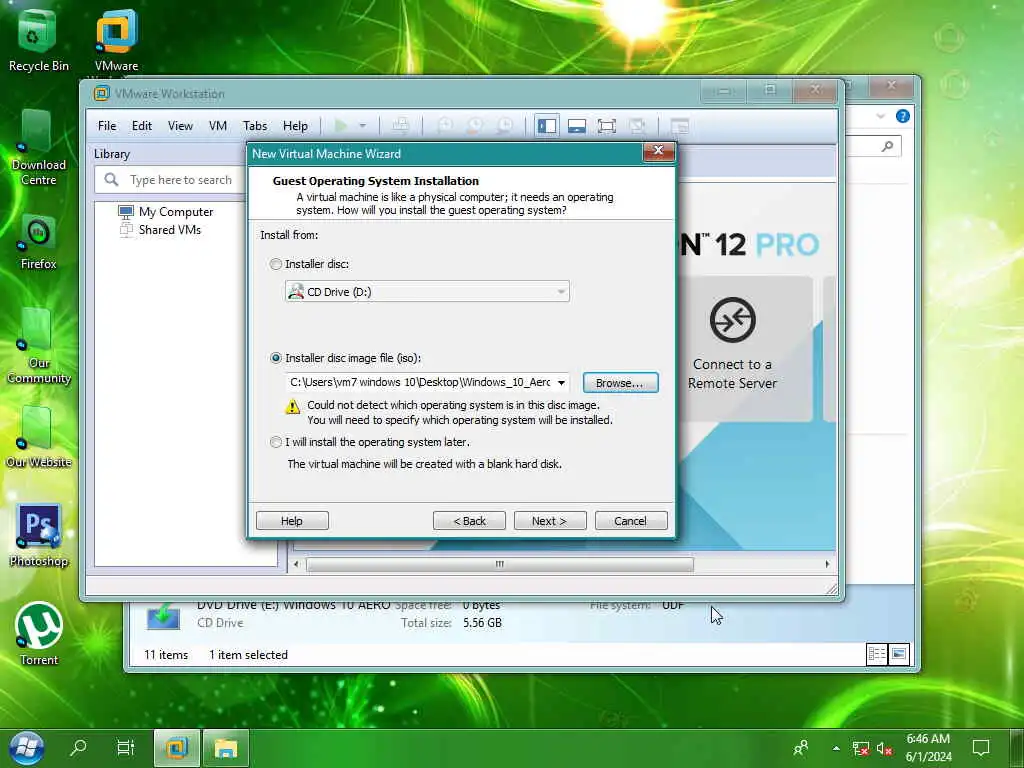Open the Tabs menu
1024x768 pixels.
(x=255, y=126)
